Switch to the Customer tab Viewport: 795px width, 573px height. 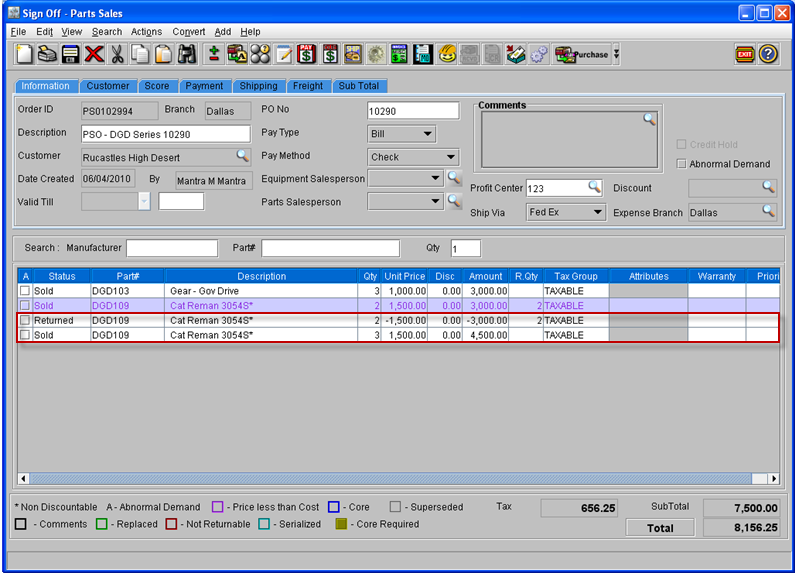[x=107, y=86]
